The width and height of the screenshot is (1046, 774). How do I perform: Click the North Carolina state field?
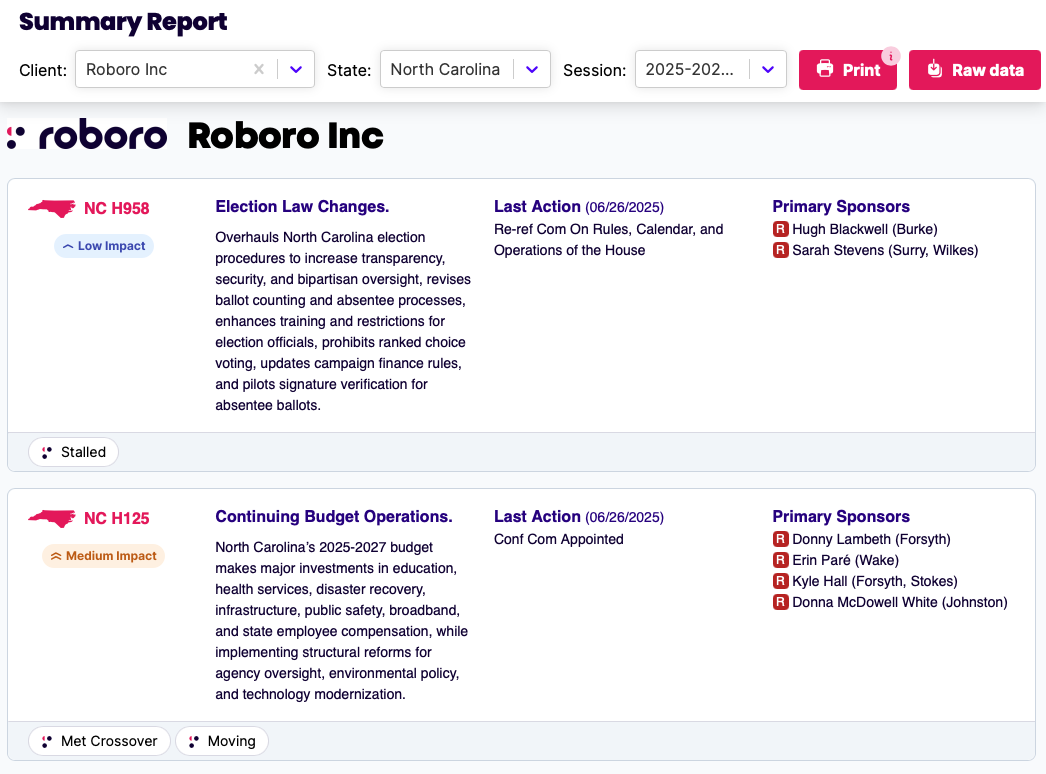[465, 69]
